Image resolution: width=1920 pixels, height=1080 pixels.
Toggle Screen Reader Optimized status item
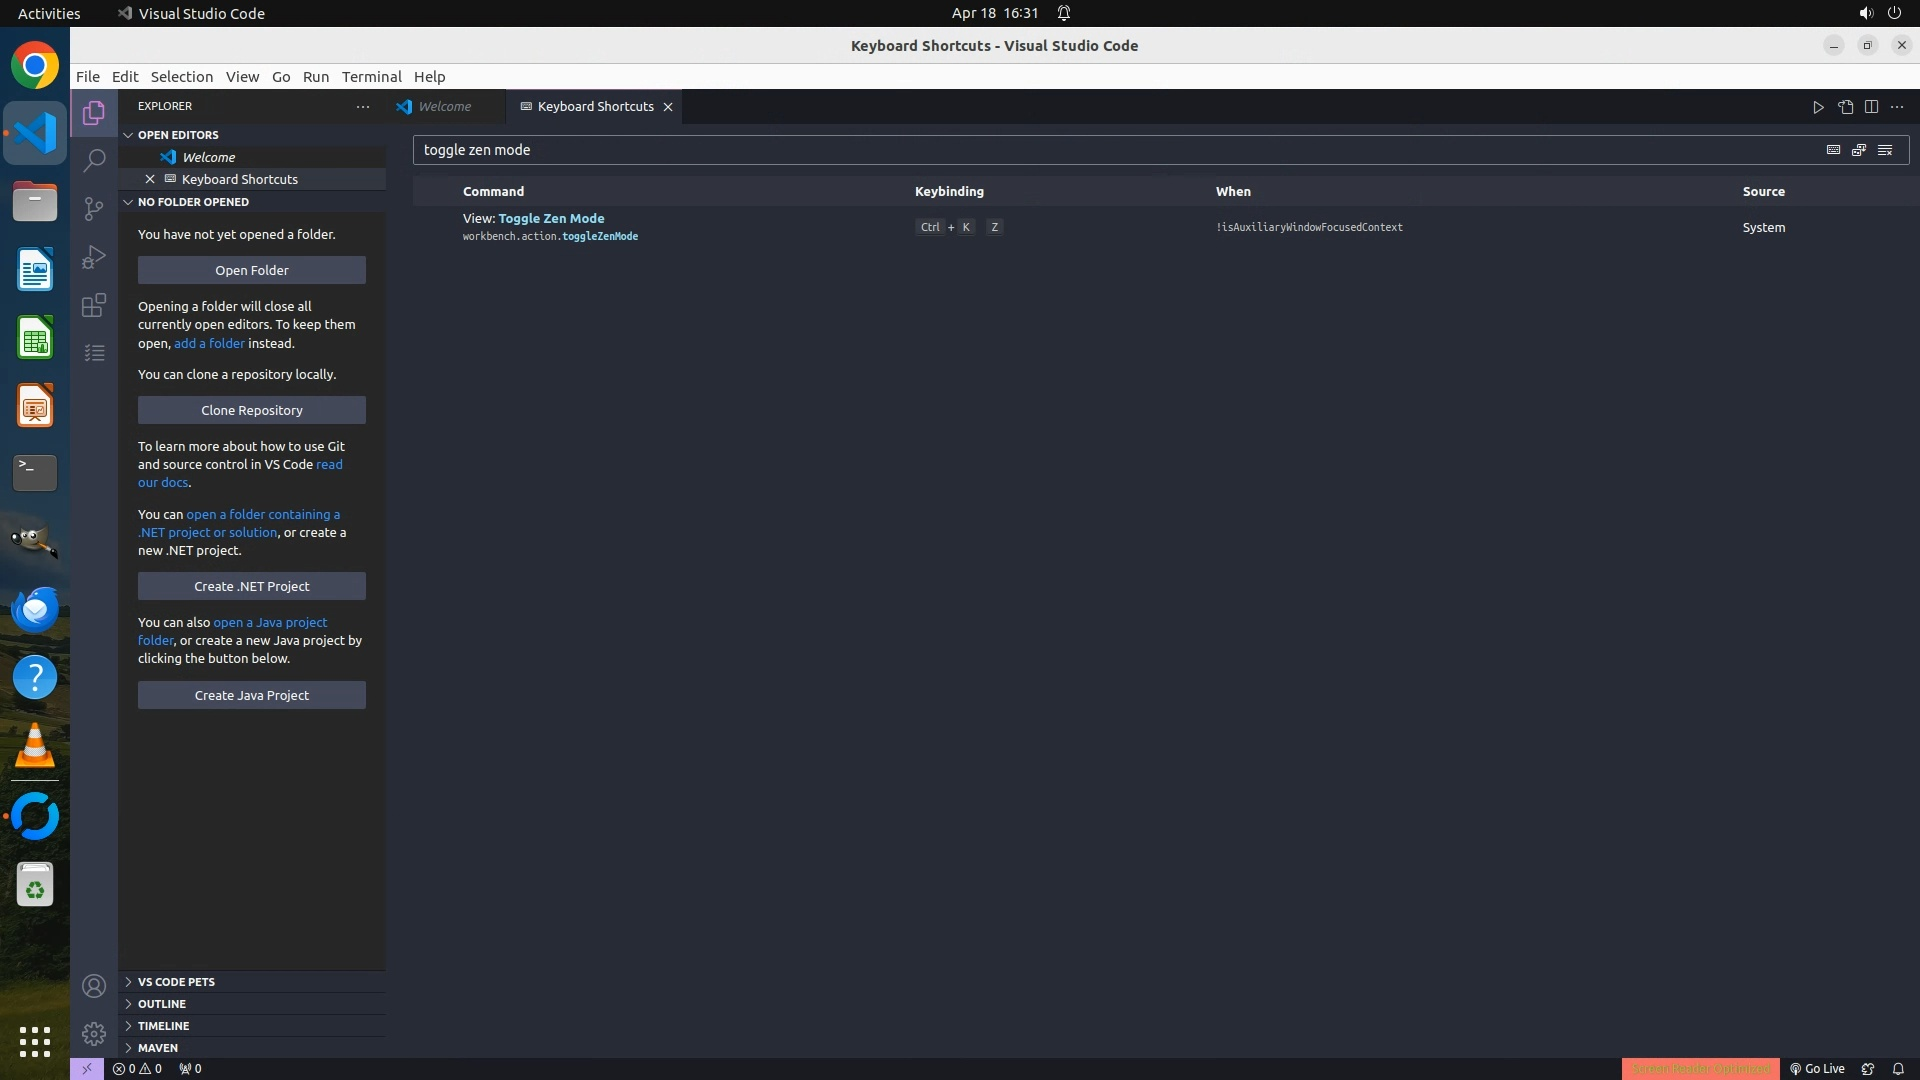(1700, 1068)
